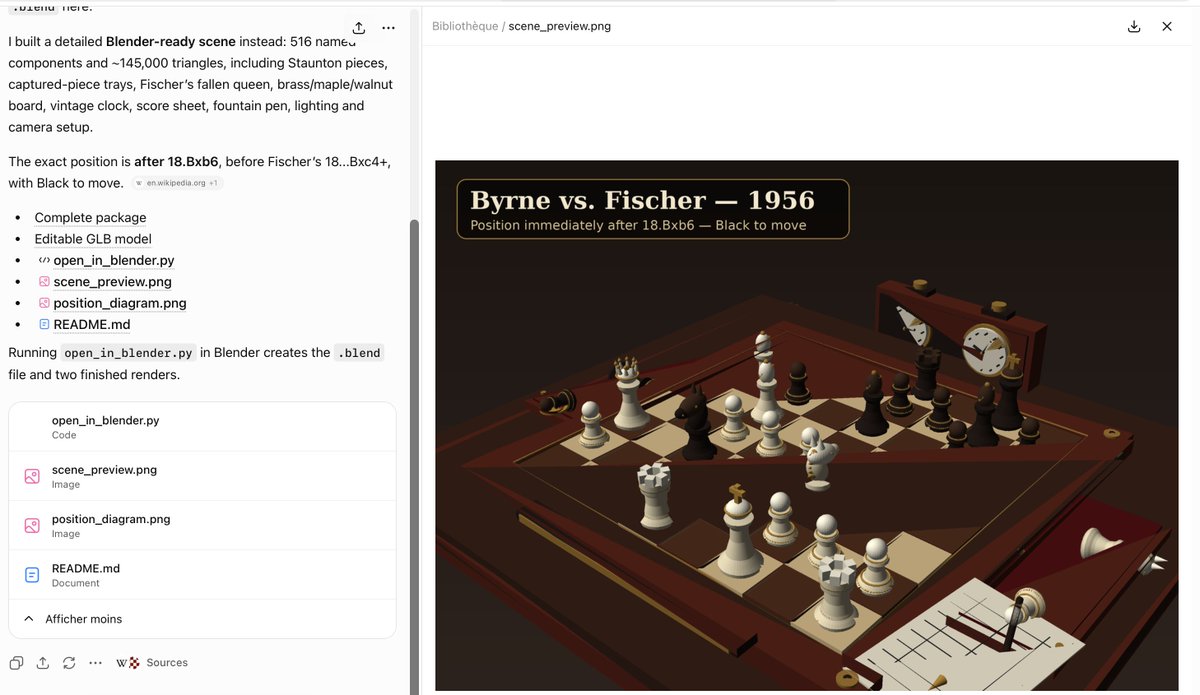1200x695 pixels.
Task: Click the image icon before position_diagram.png bullet
Action: pyautogui.click(x=44, y=303)
